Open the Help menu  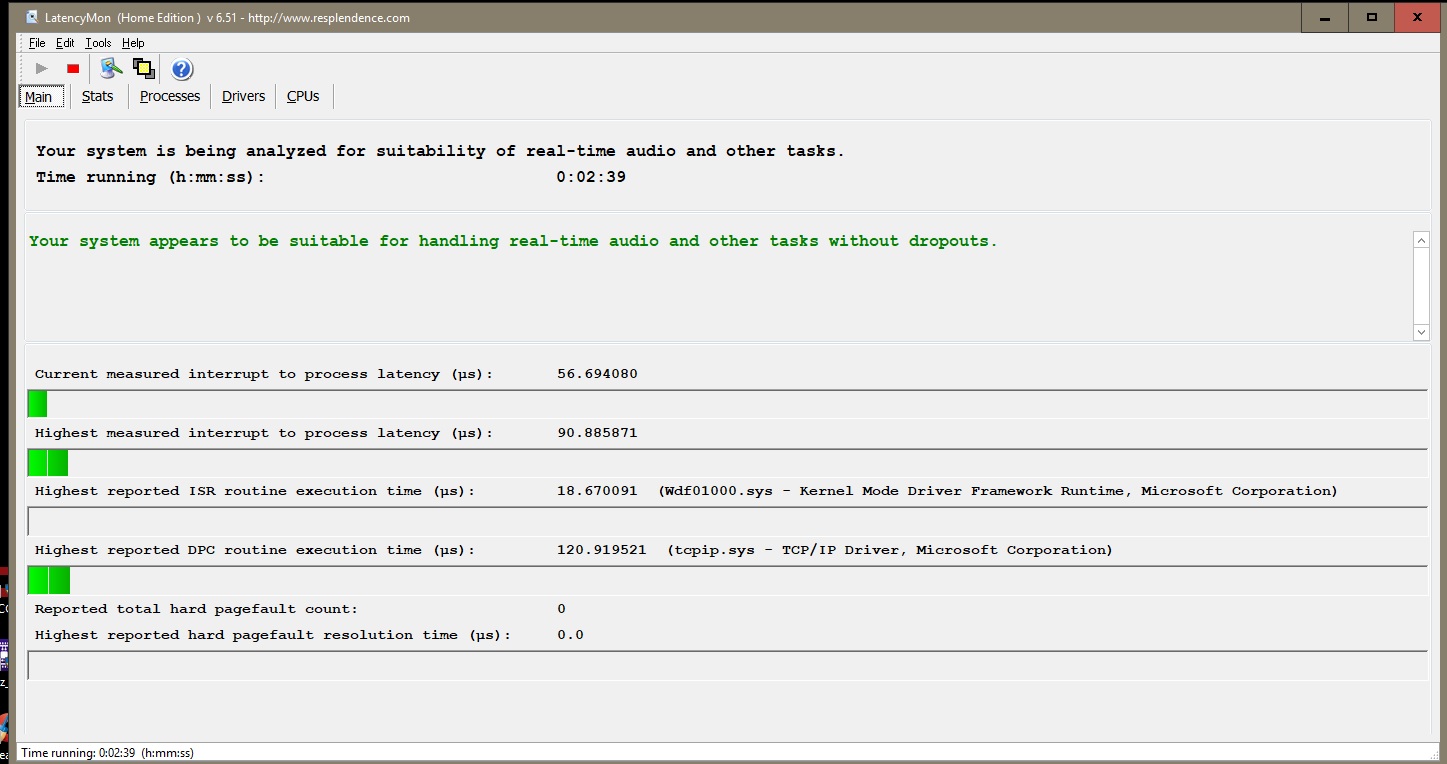click(x=133, y=43)
